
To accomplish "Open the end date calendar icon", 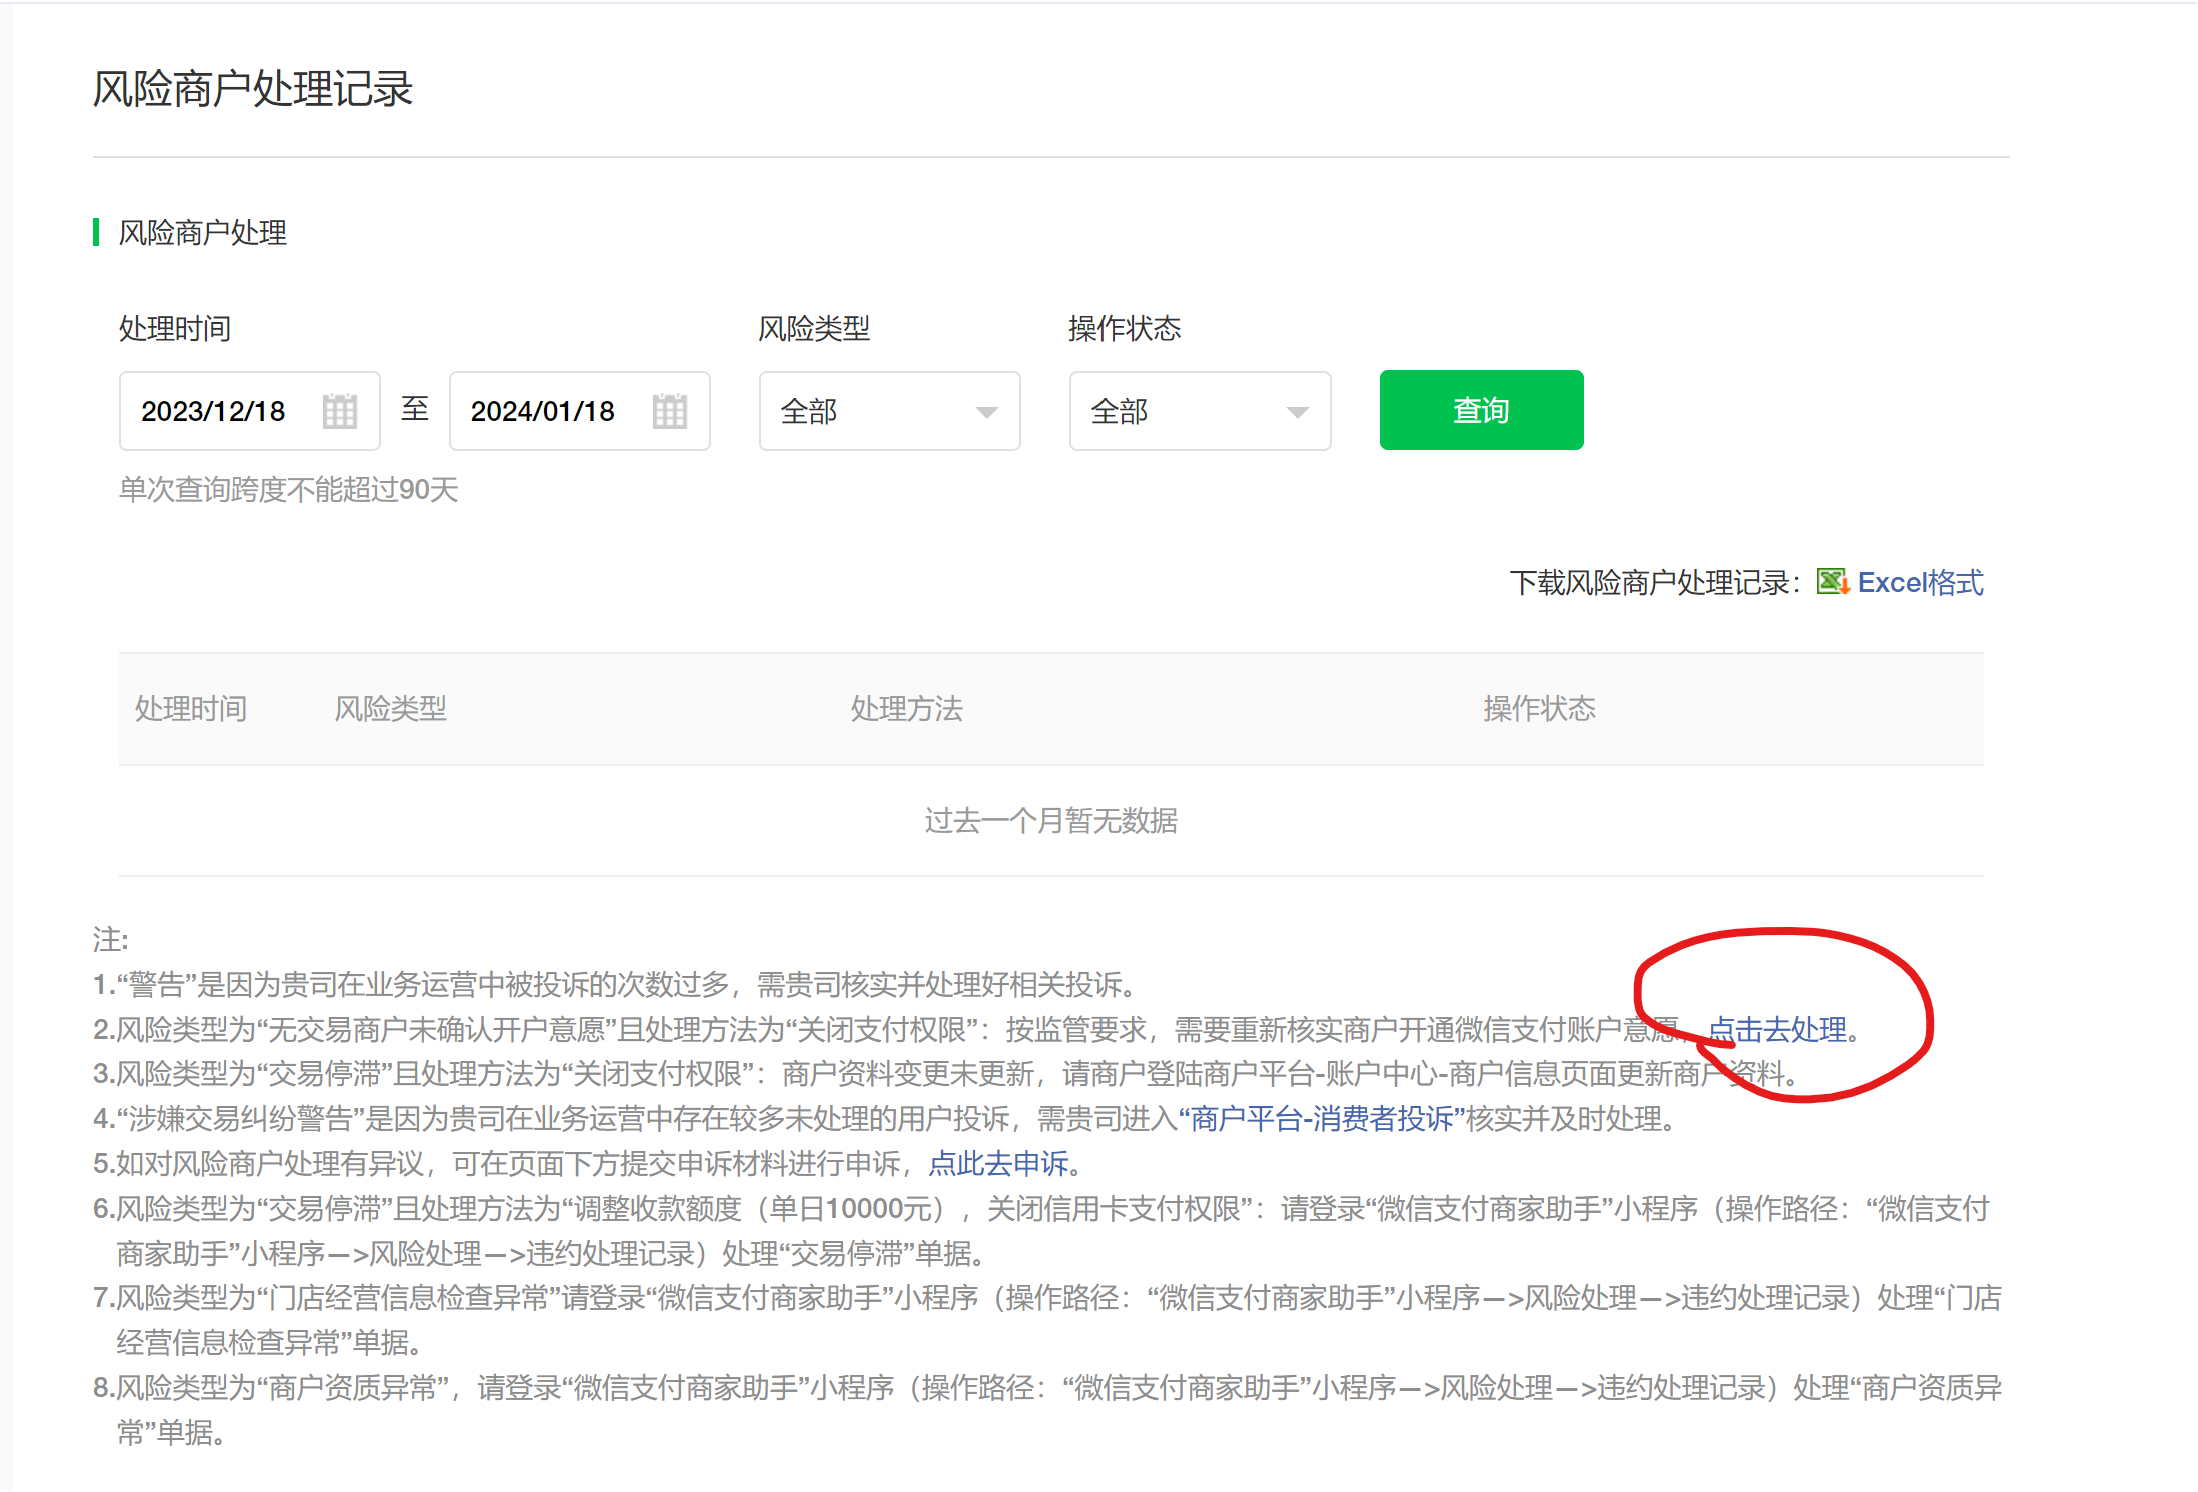I will 669,411.
